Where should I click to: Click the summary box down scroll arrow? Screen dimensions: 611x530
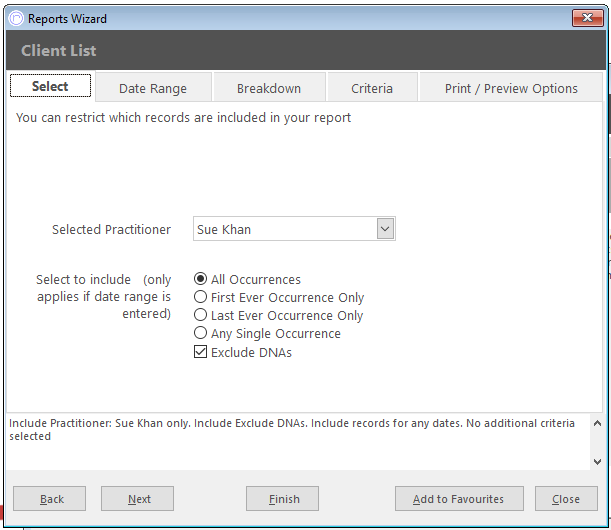point(597,462)
